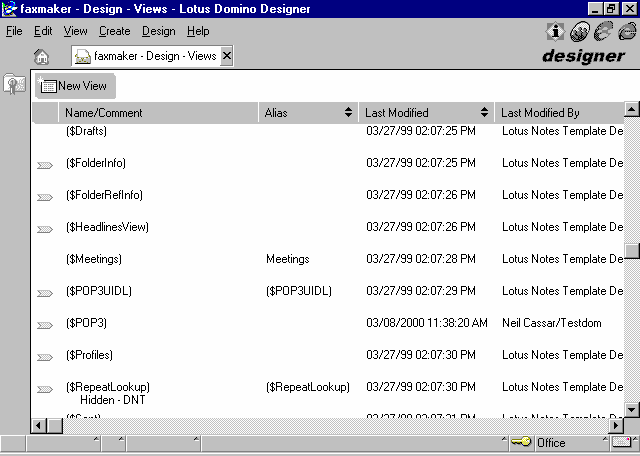
Task: Click the vertical scrollbar thumb
Action: (632, 251)
